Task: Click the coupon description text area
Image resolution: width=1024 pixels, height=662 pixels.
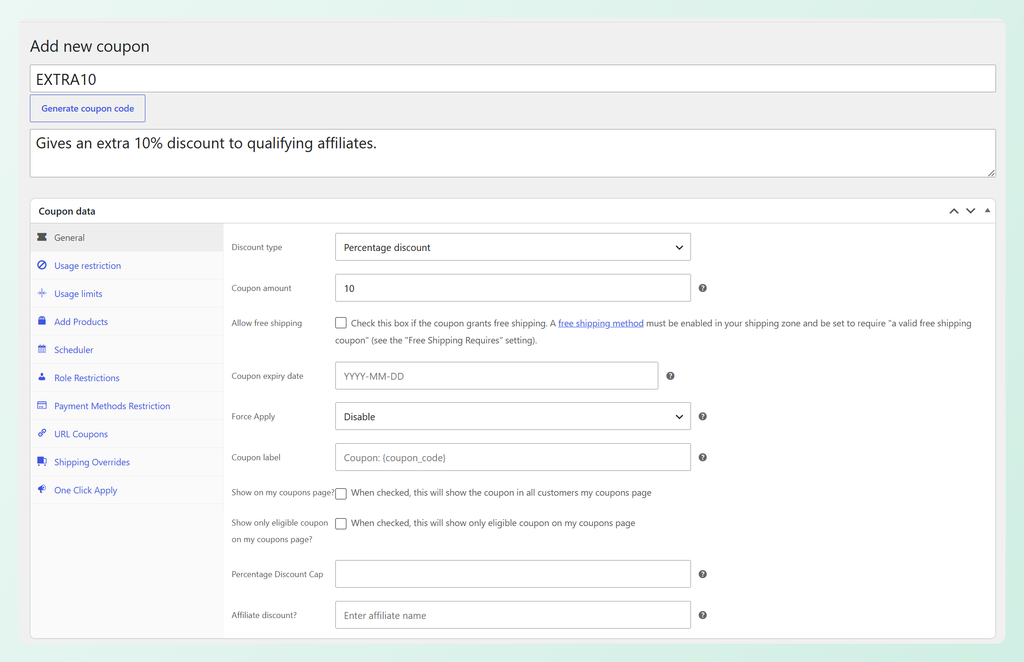Action: point(513,153)
